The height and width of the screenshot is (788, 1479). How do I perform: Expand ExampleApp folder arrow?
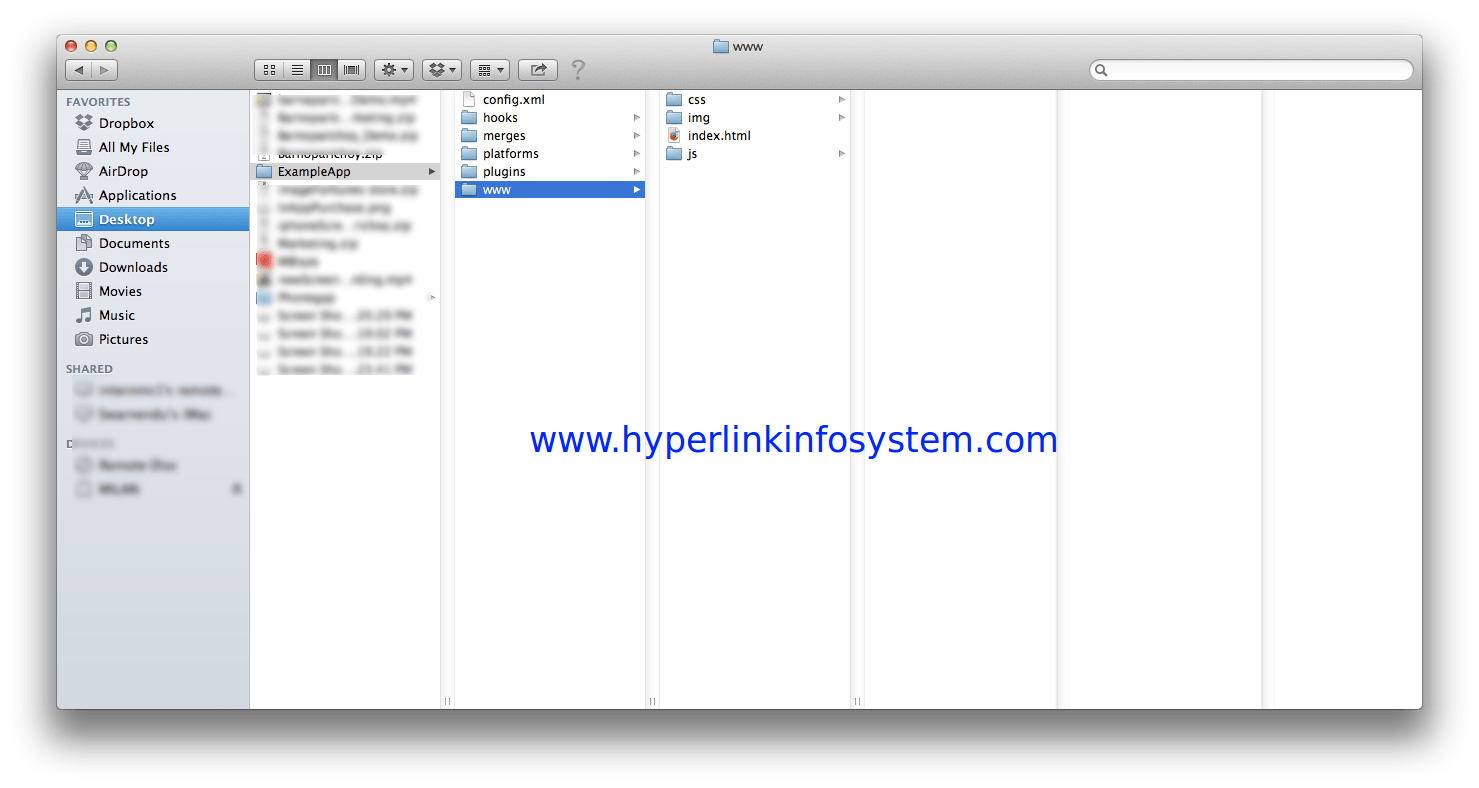[x=432, y=172]
